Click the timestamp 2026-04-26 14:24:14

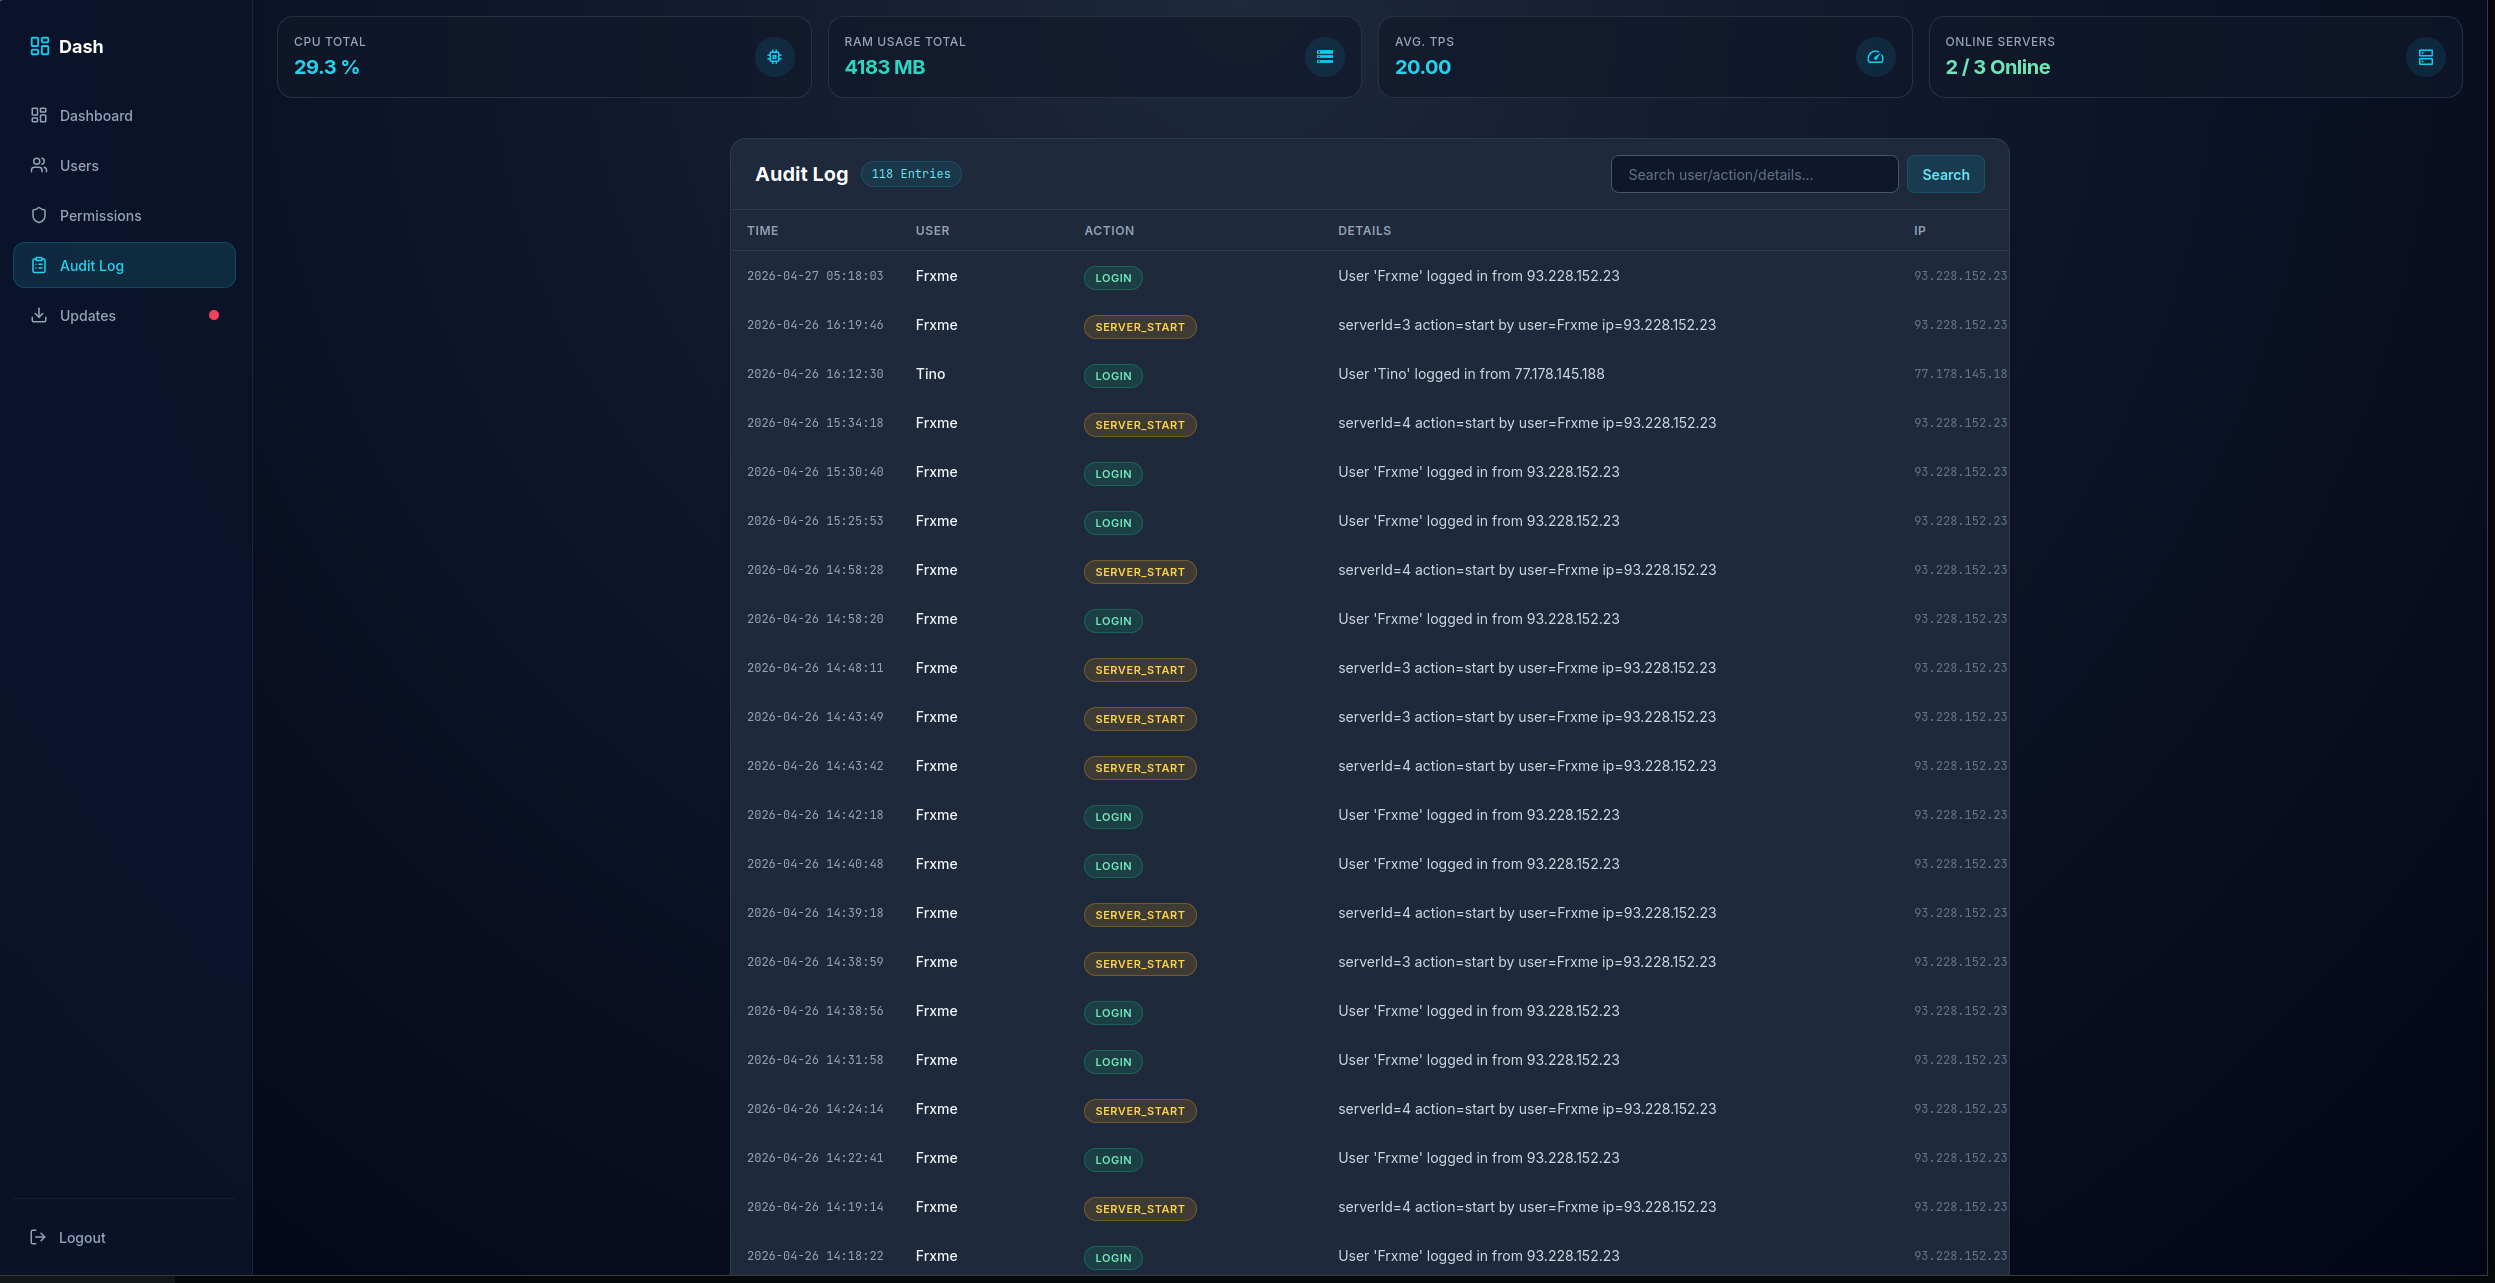coord(815,1109)
